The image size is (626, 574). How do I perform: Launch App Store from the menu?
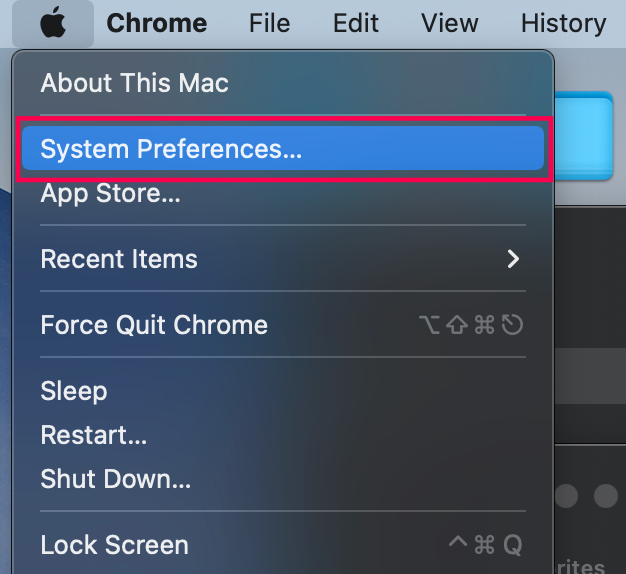[x=110, y=193]
